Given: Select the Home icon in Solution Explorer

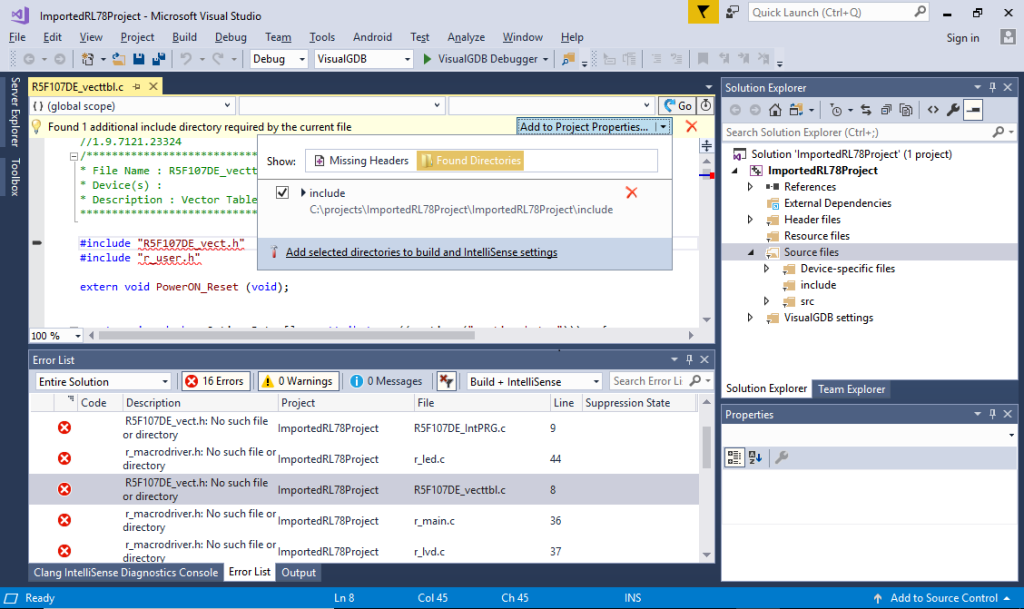Looking at the screenshot, I should click(776, 110).
